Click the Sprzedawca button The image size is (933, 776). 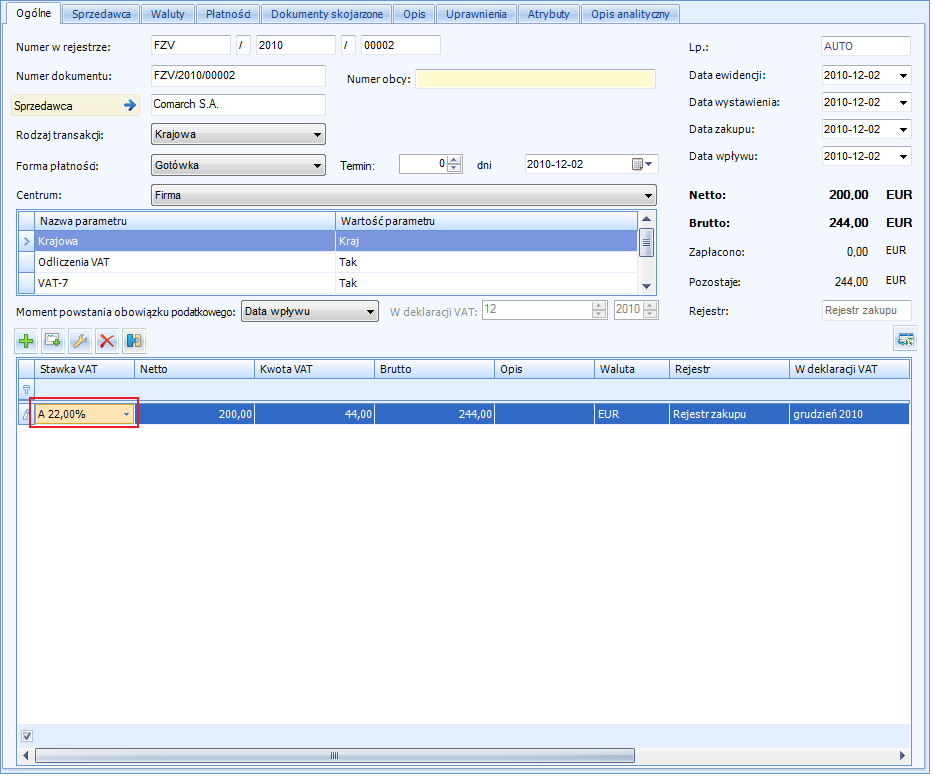tap(75, 105)
